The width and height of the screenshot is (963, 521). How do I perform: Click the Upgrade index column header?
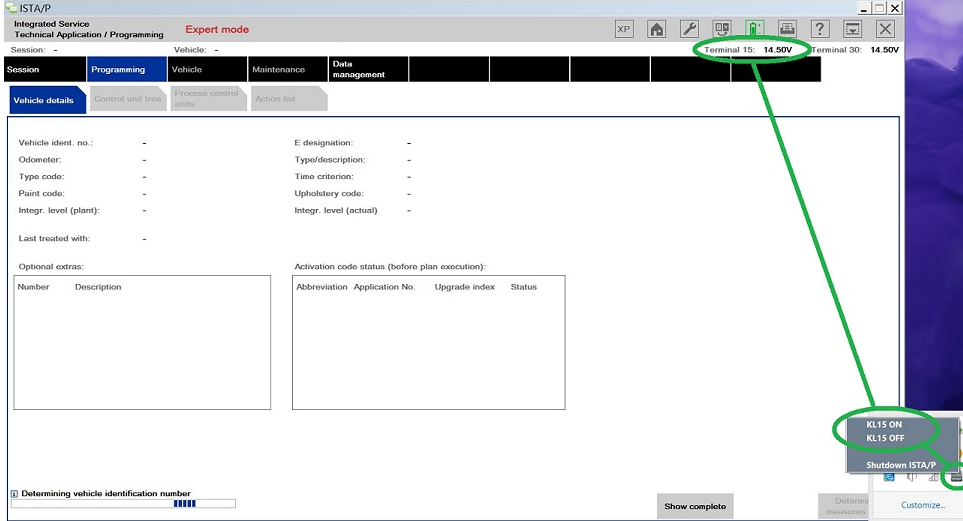click(x=465, y=287)
